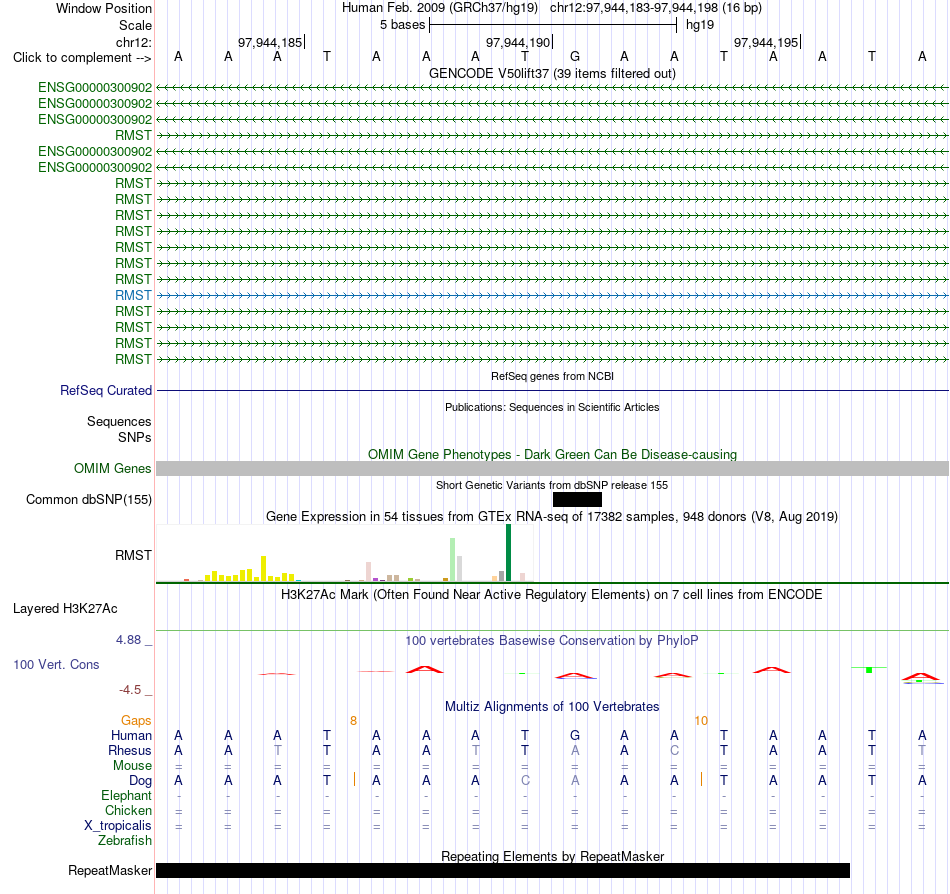Click the tall dark green GTEx bar
950x894 pixels.
click(x=508, y=553)
